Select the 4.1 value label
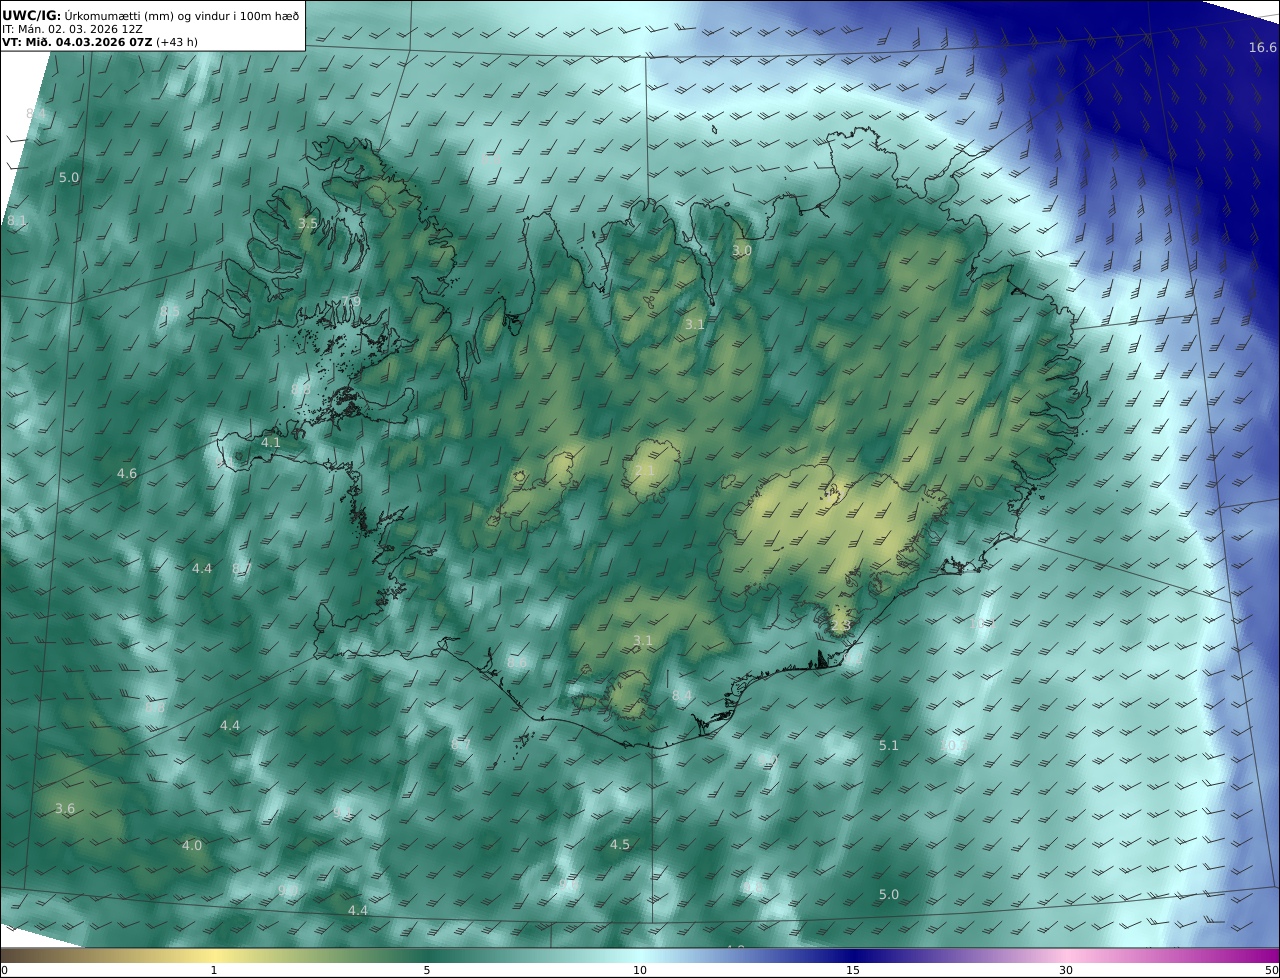1280x978 pixels. [270, 442]
